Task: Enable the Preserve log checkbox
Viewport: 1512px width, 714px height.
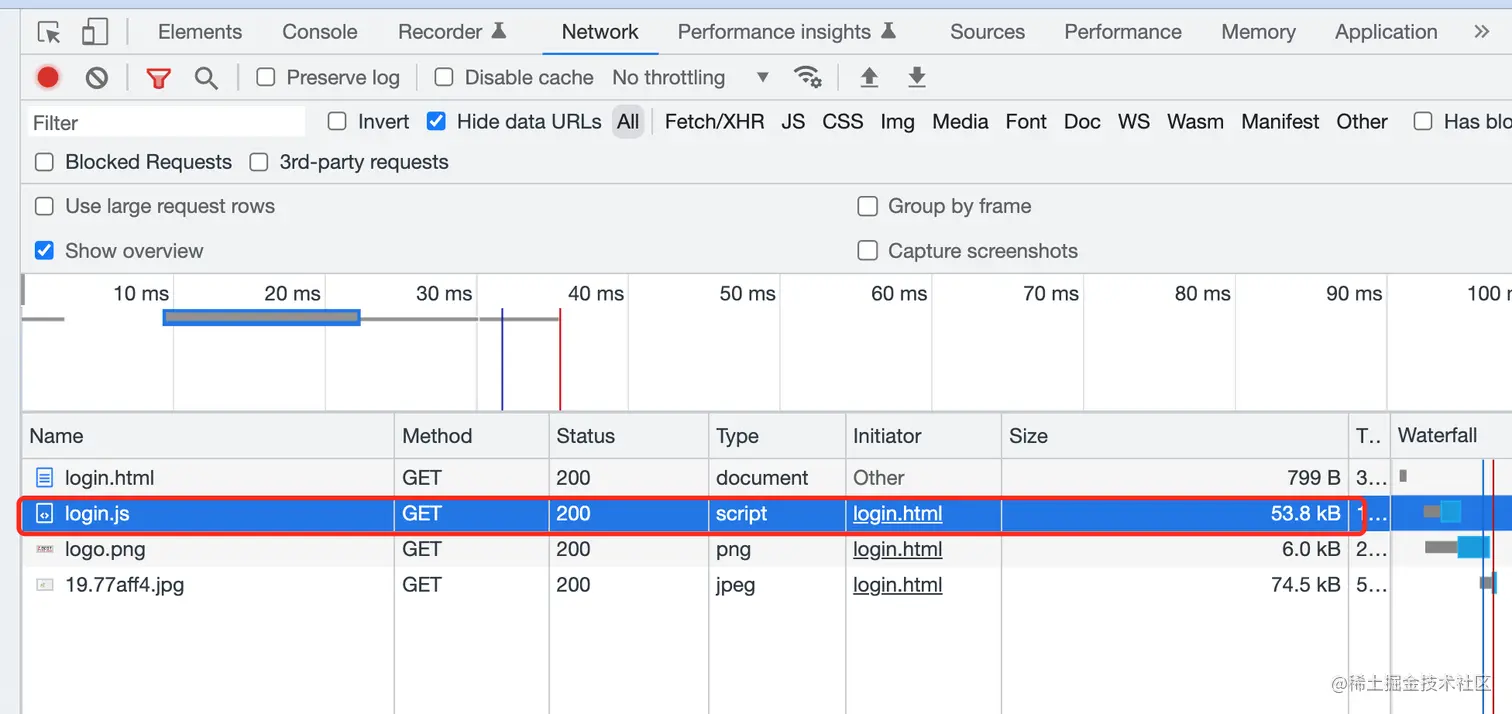Action: click(266, 77)
